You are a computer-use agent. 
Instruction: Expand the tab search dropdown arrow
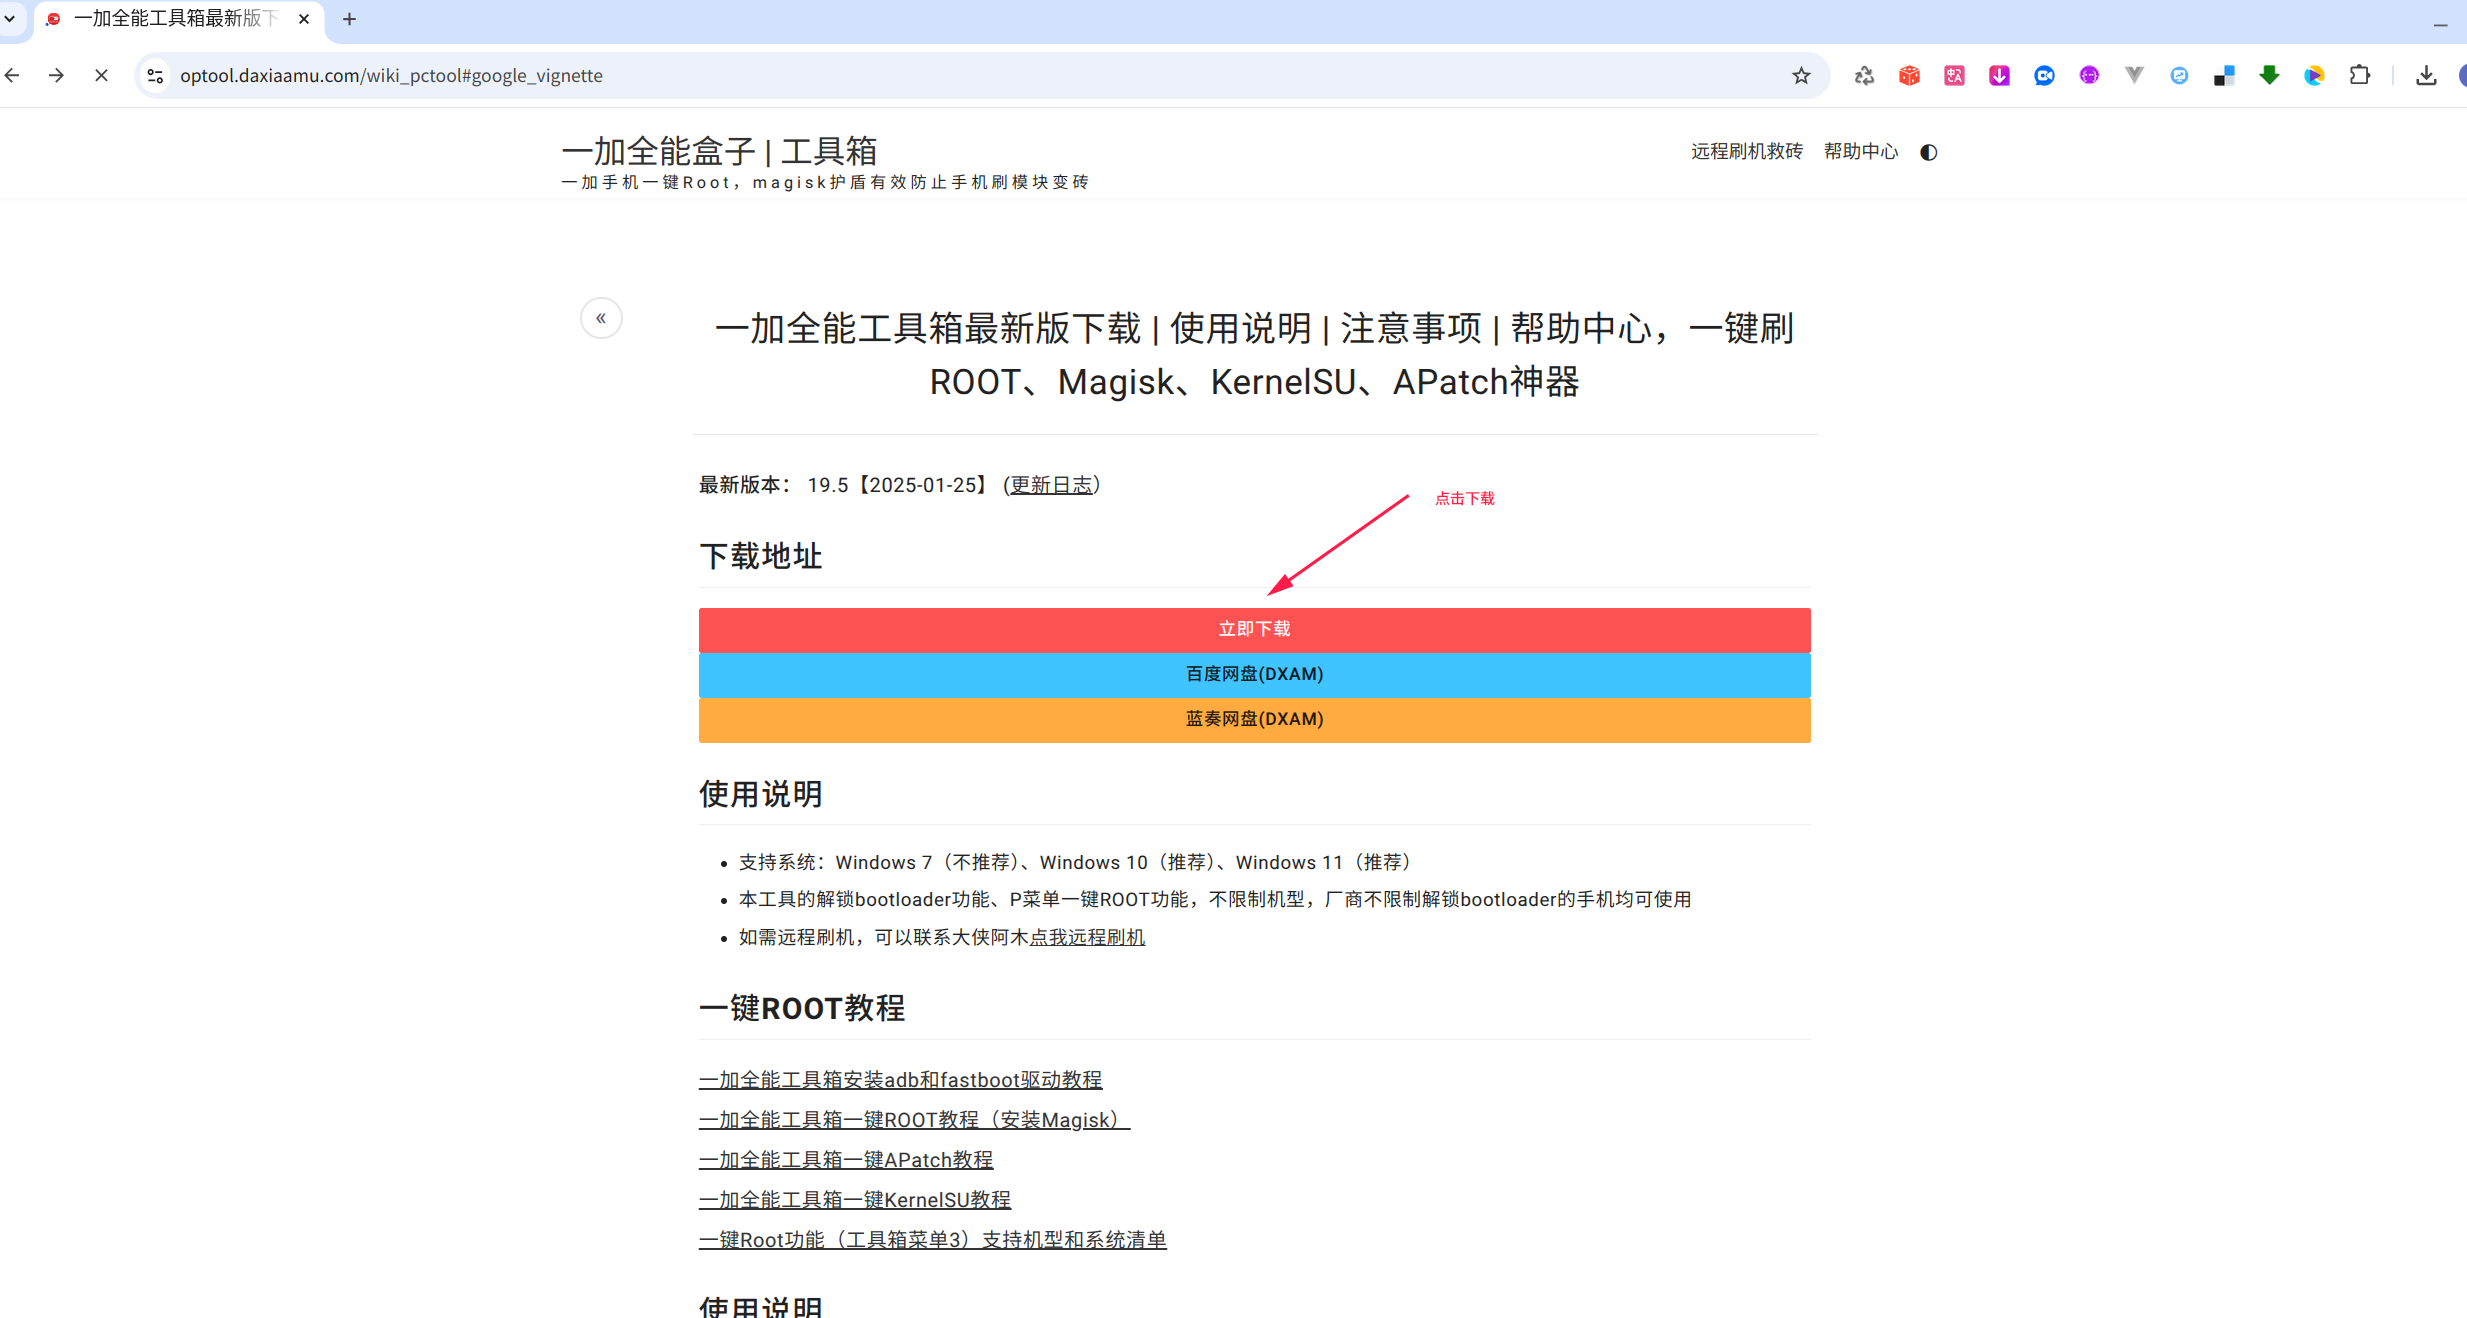[10, 19]
